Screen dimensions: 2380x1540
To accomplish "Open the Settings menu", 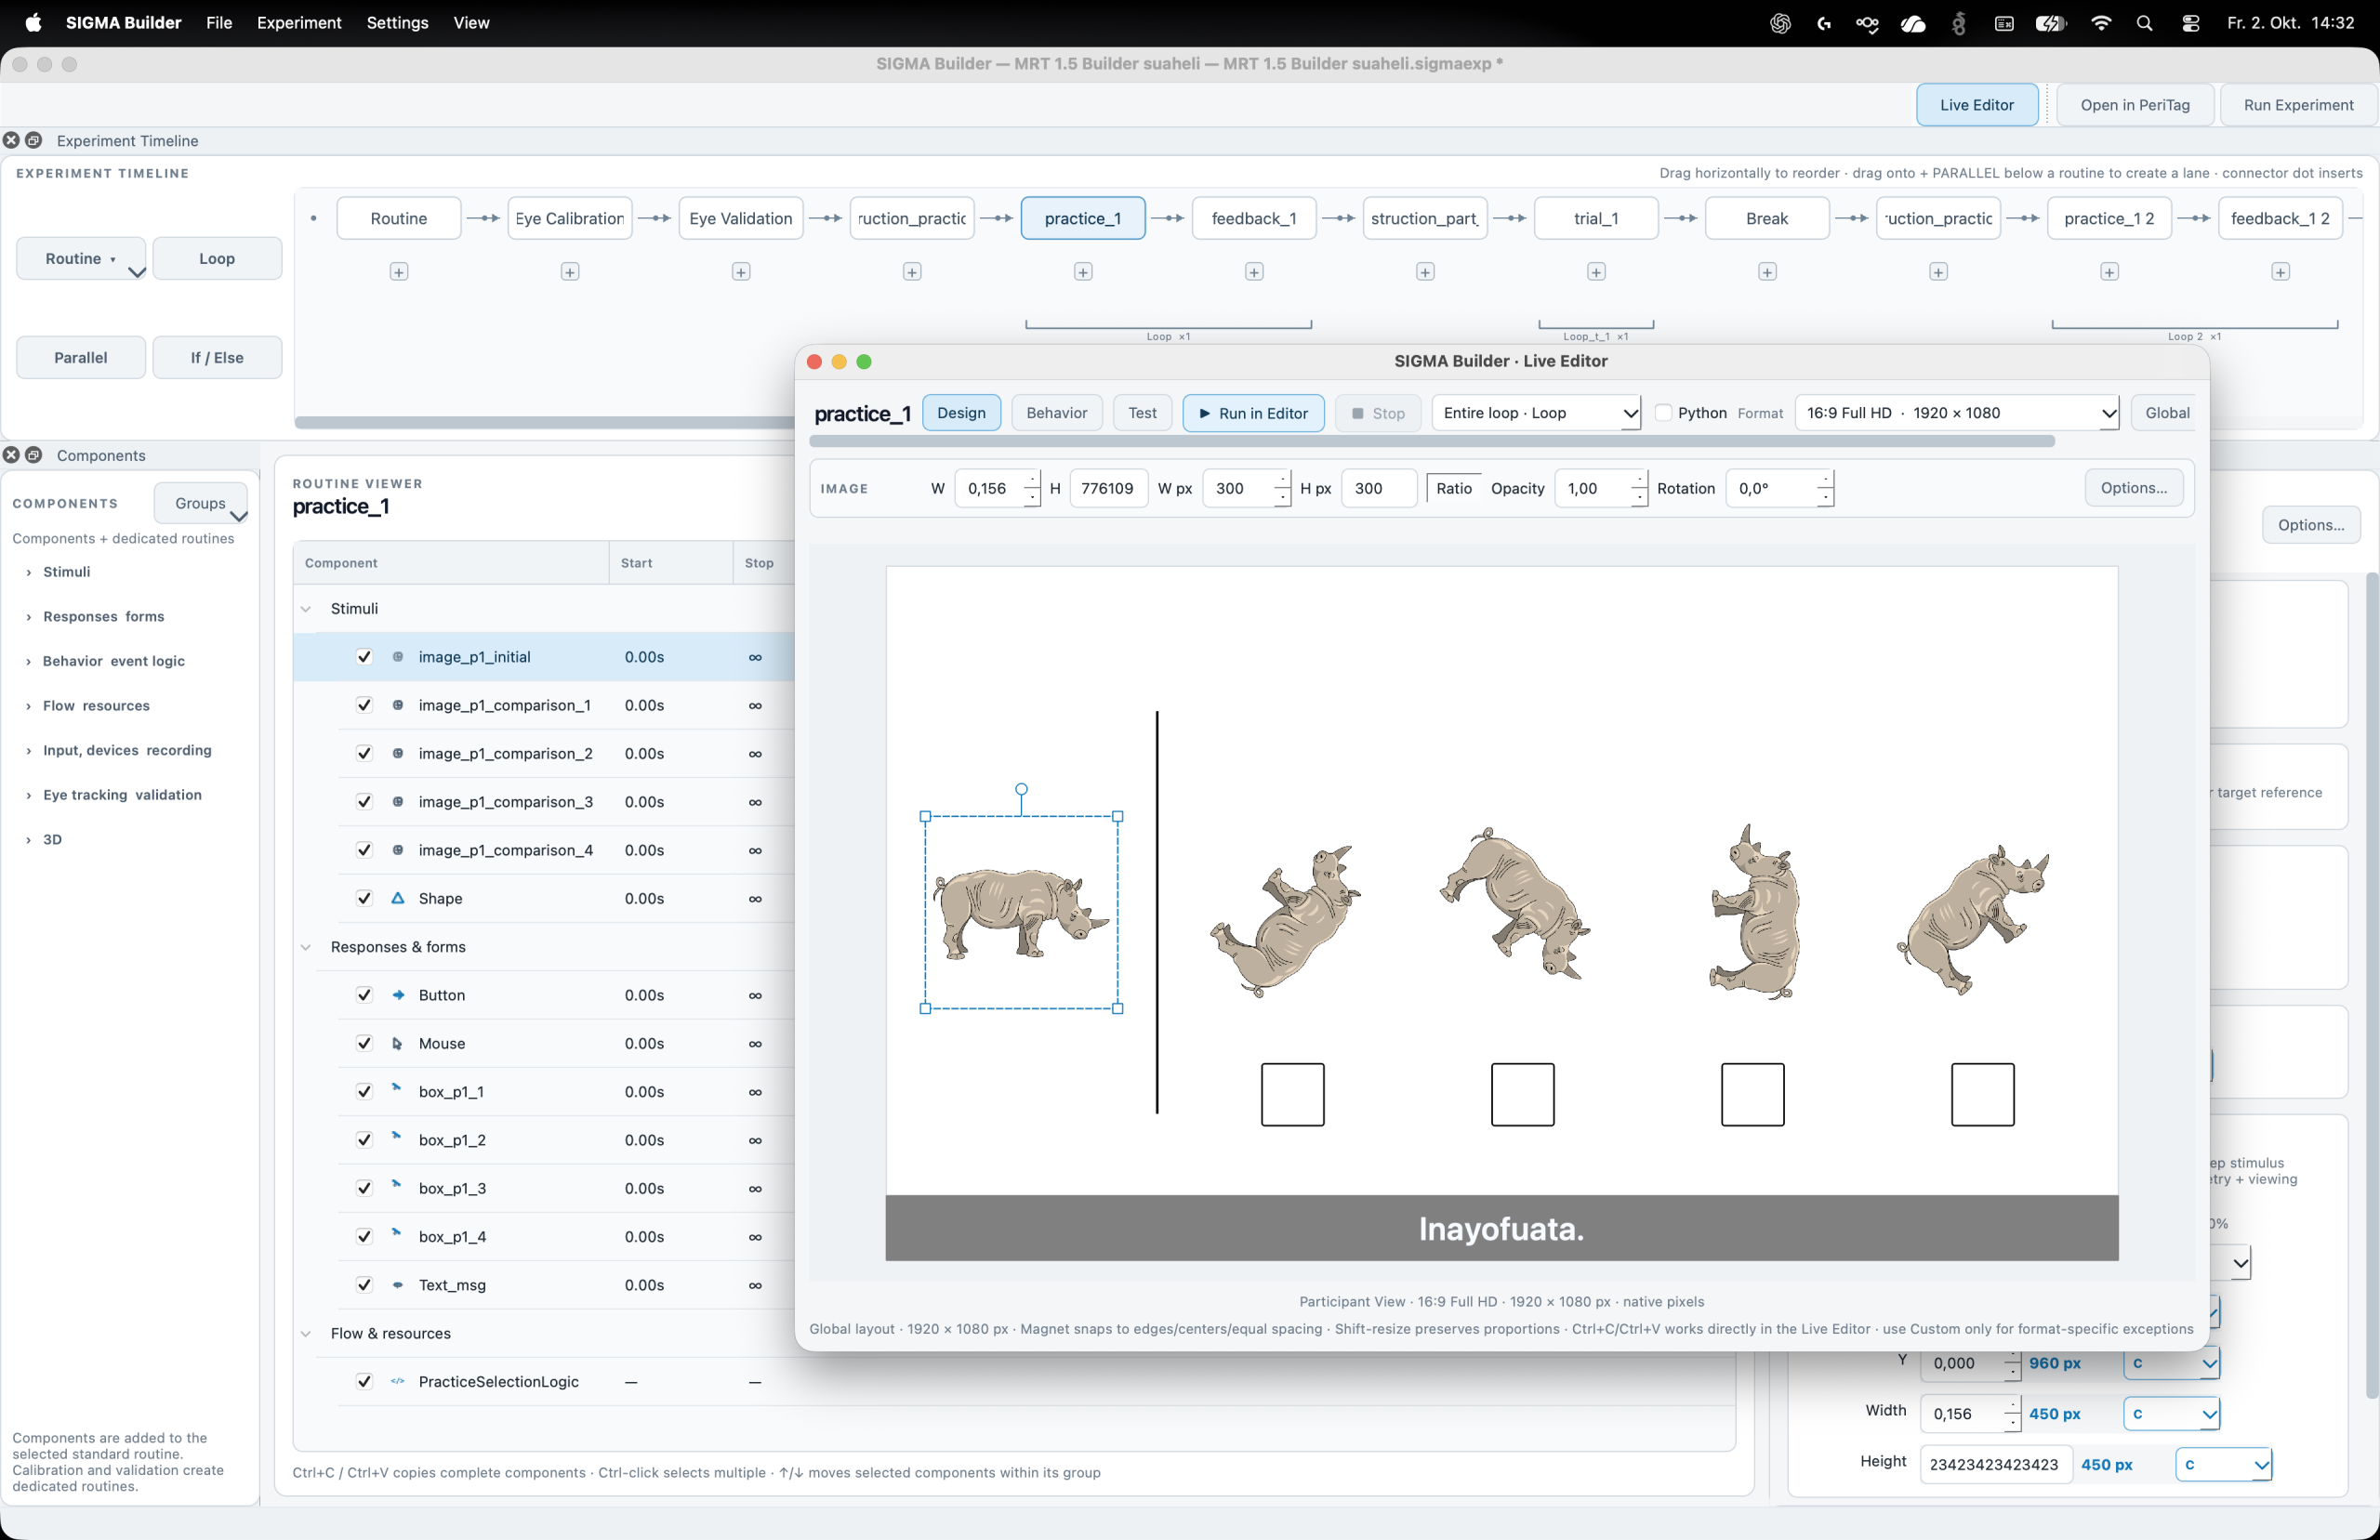I will pyautogui.click(x=397, y=23).
